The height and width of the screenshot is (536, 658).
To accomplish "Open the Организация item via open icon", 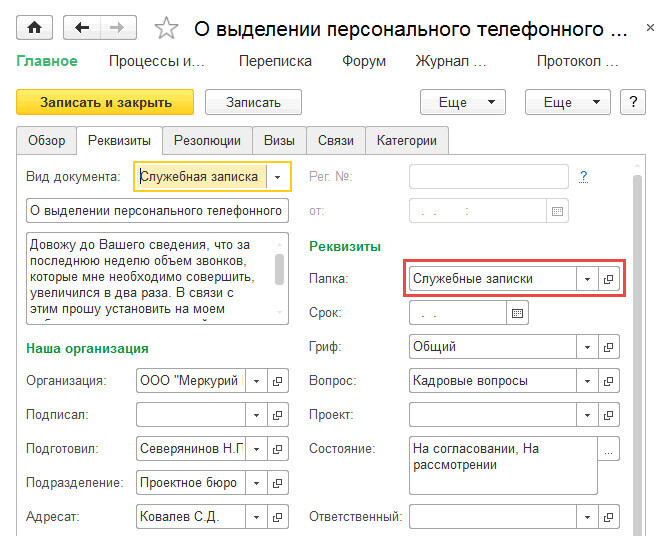I will pos(278,381).
